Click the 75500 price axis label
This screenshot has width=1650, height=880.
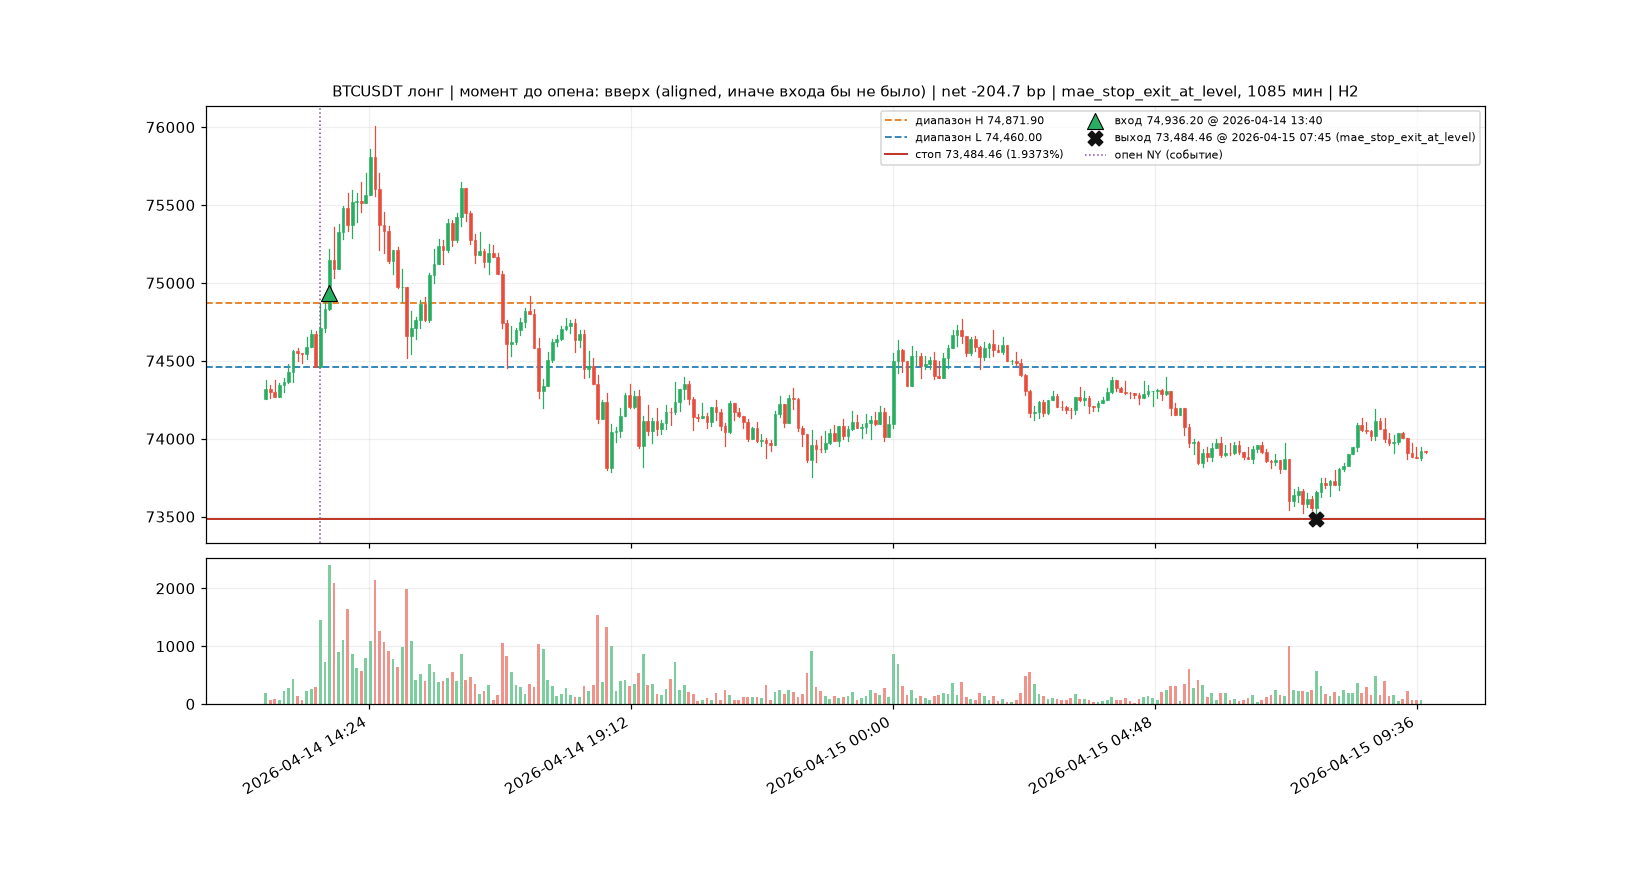(170, 206)
